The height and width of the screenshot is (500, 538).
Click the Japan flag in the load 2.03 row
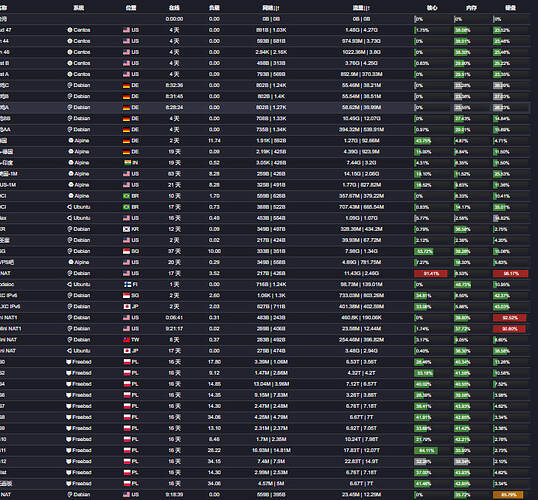point(127,306)
